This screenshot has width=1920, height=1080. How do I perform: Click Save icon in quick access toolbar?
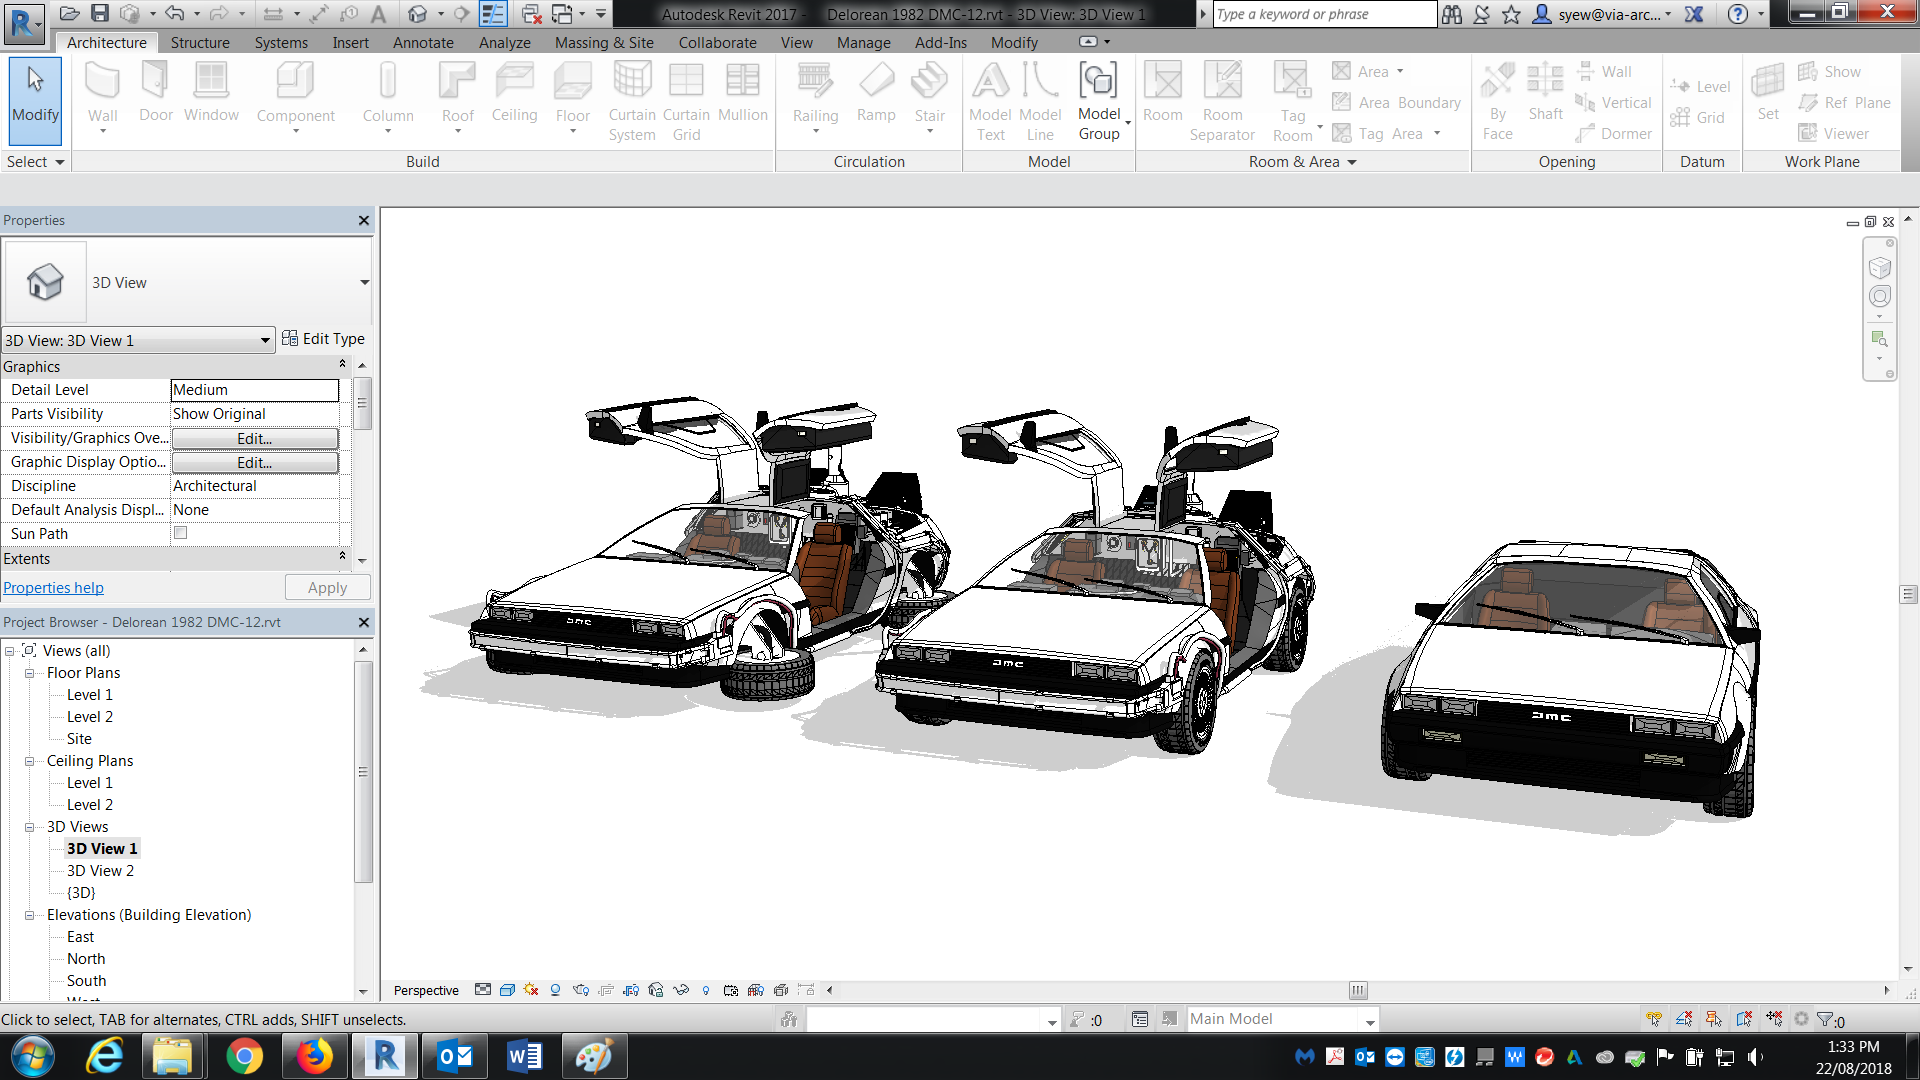tap(100, 14)
